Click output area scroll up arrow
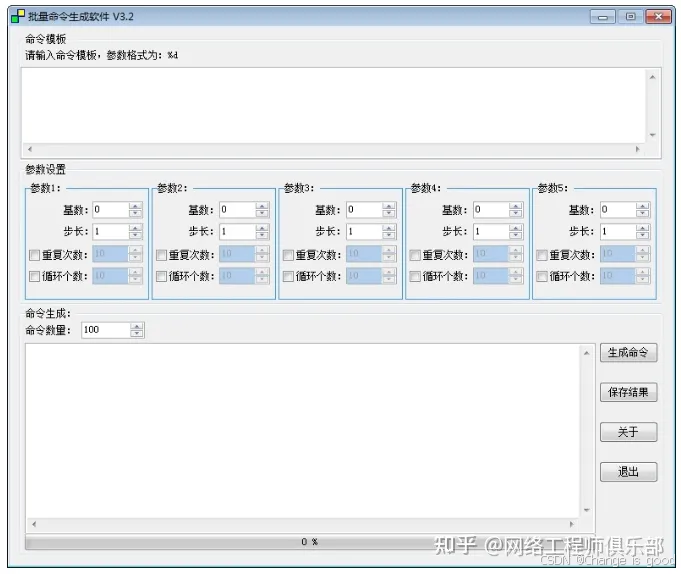This screenshot has height=574, width=681. 587,353
